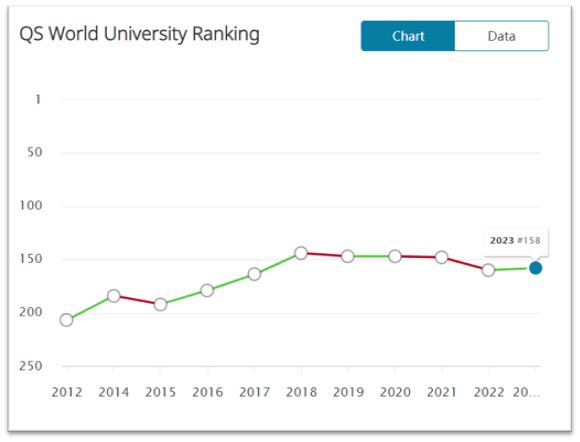Switch to the Chart tab
Image resolution: width=580 pixels, height=442 pixels.
point(408,36)
